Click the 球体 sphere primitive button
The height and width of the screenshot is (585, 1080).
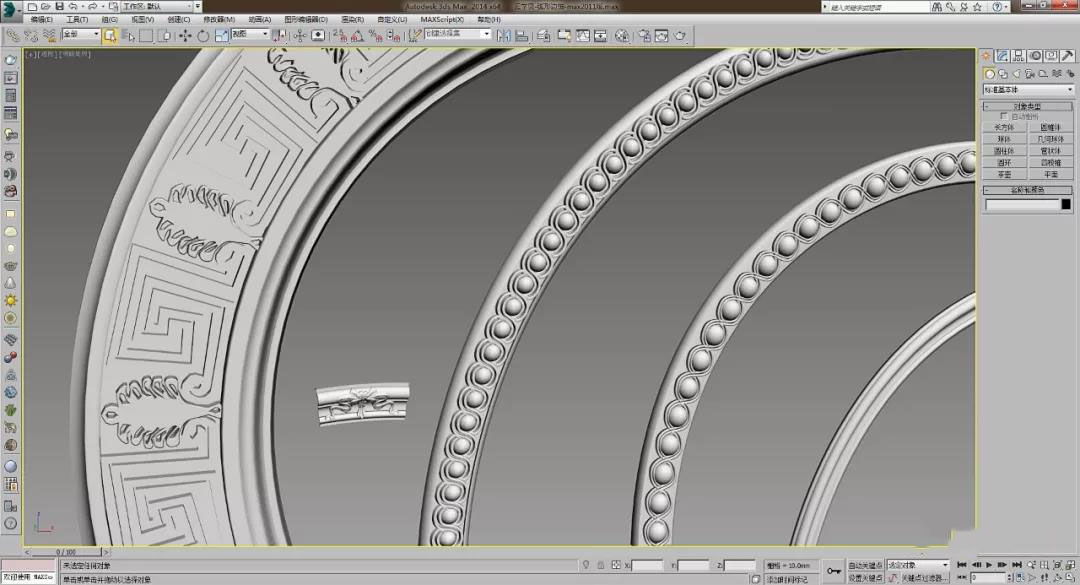click(x=1004, y=139)
